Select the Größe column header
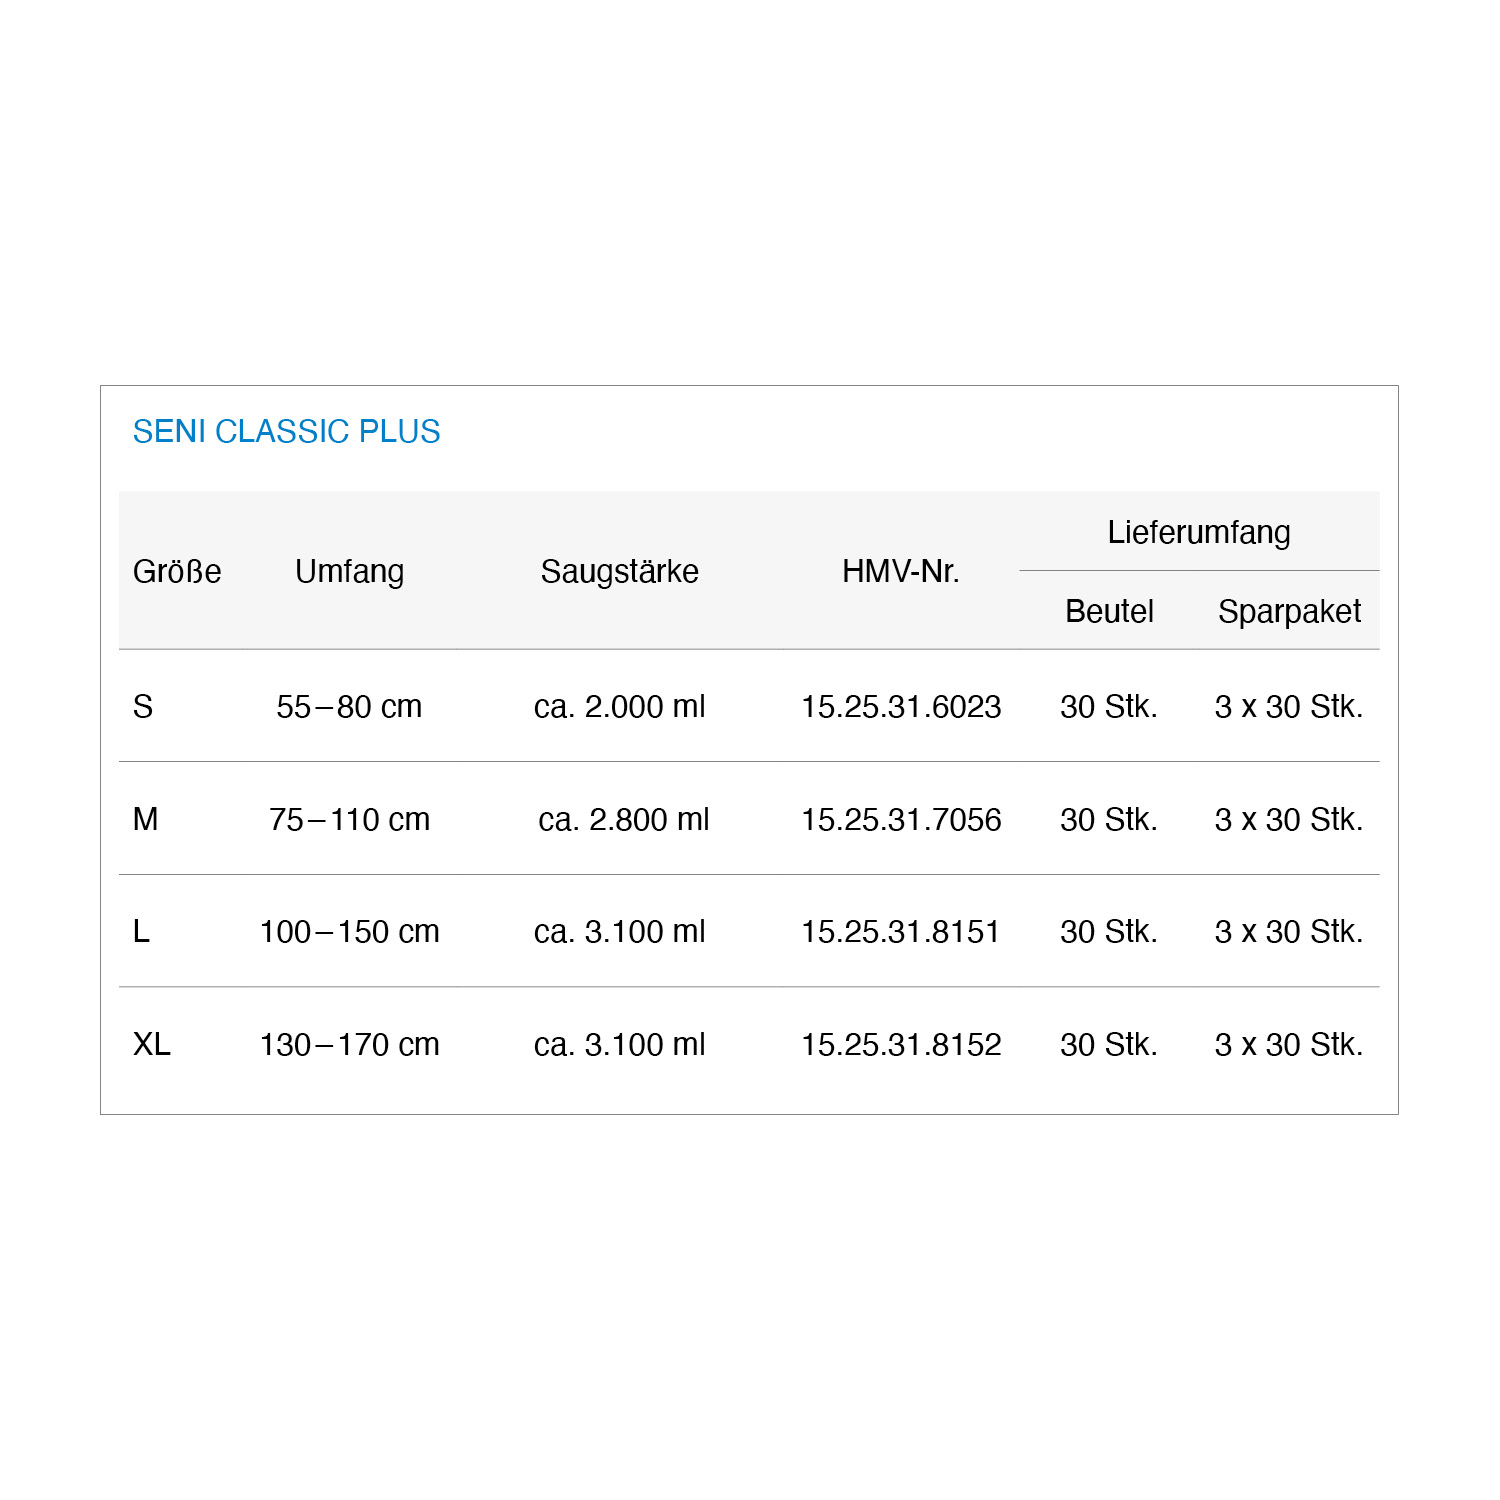1500x1500 pixels. click(x=177, y=571)
